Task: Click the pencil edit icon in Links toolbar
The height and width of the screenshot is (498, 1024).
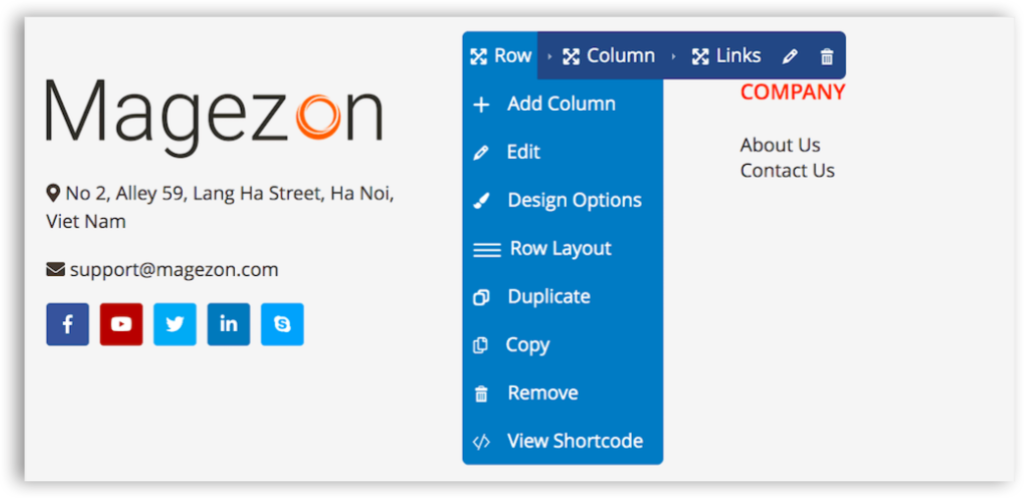Action: click(x=790, y=57)
